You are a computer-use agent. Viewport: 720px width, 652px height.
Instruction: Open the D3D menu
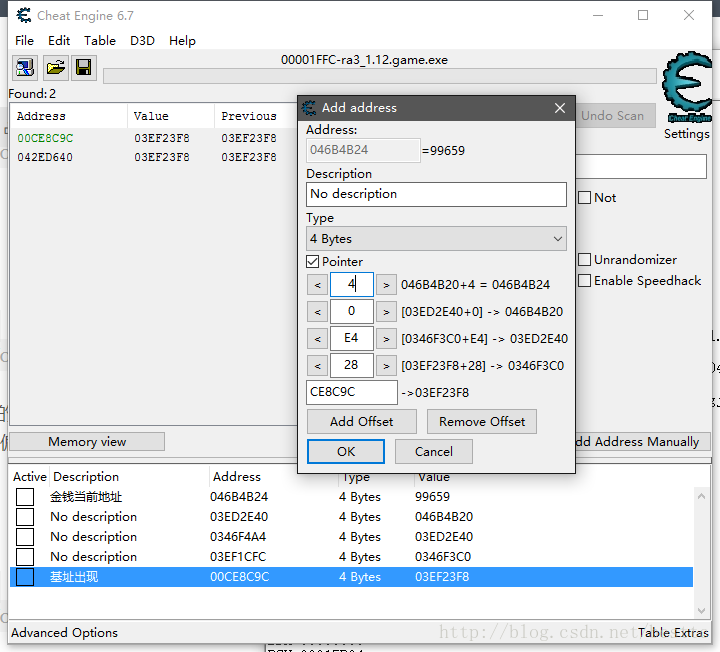pyautogui.click(x=142, y=40)
